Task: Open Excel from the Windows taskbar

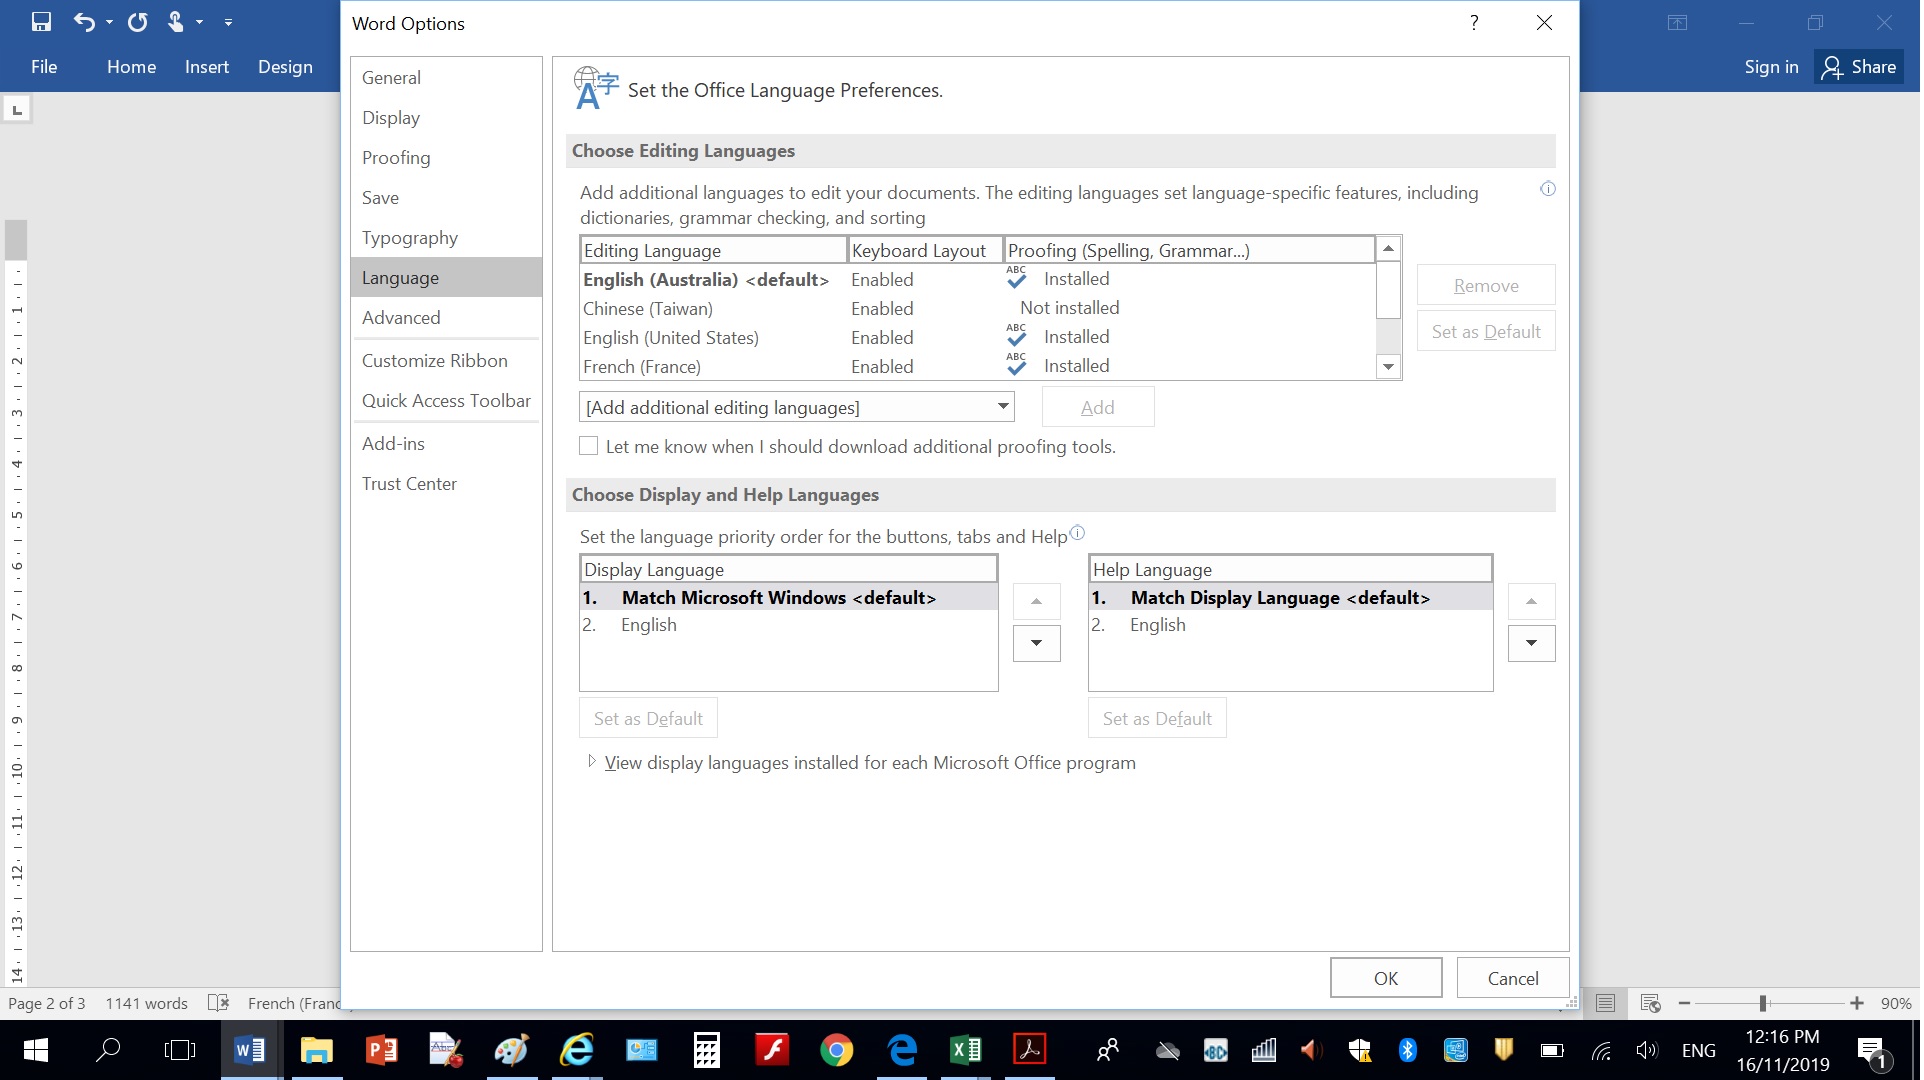Action: 965,1050
